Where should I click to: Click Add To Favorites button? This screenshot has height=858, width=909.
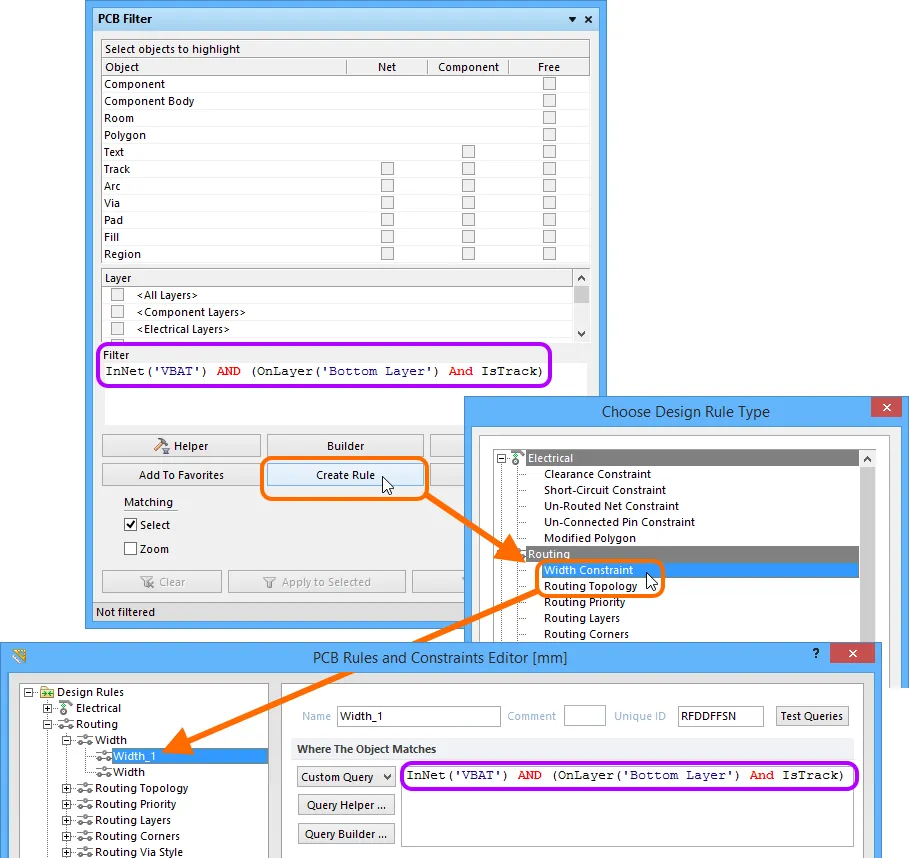[x=181, y=475]
